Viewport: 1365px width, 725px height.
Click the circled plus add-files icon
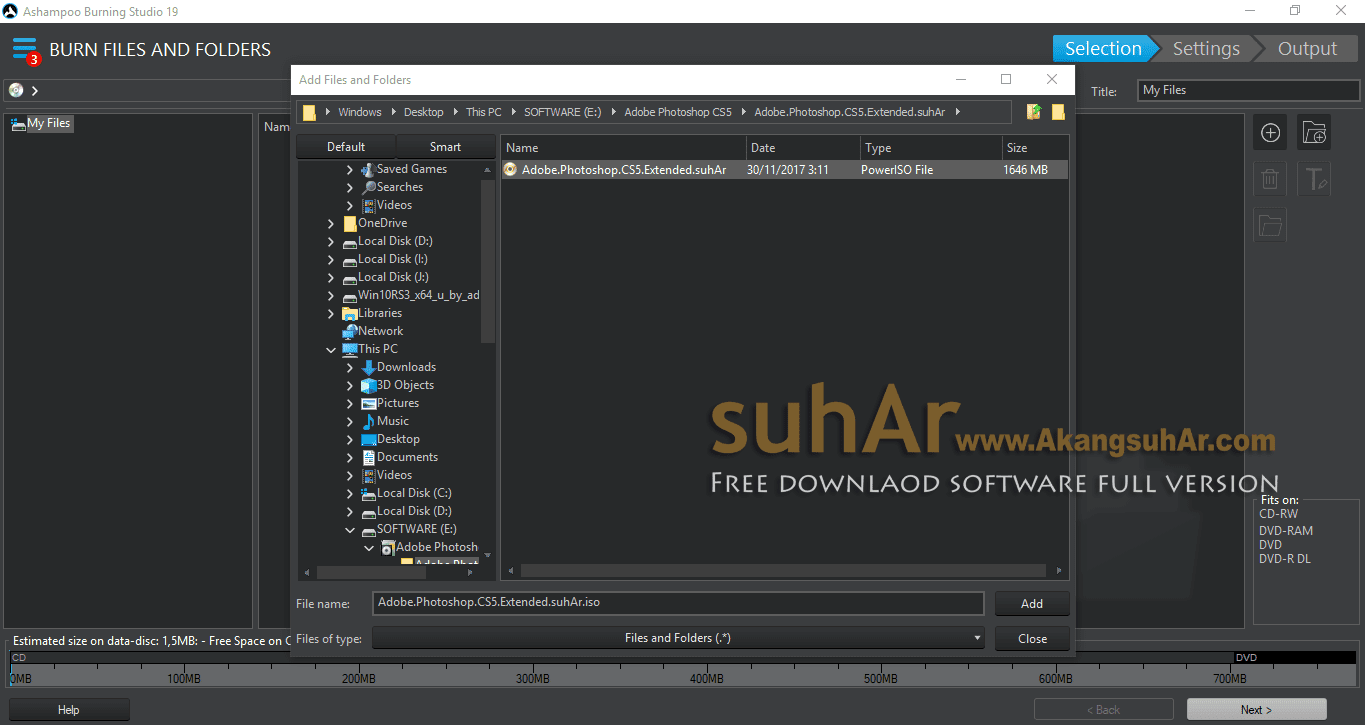(x=1270, y=133)
